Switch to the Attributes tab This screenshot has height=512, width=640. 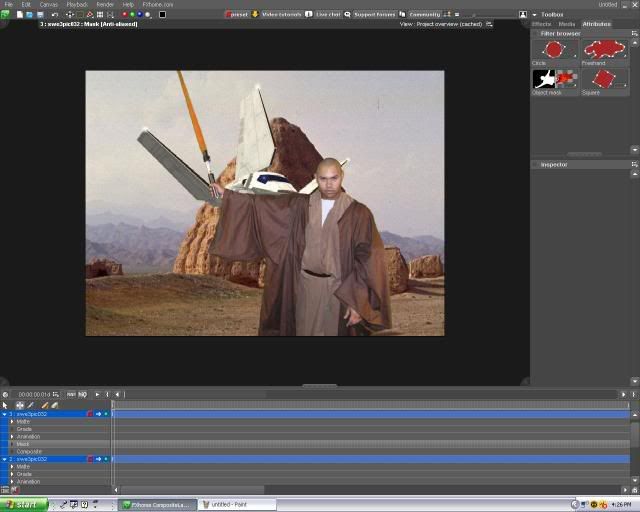596,24
